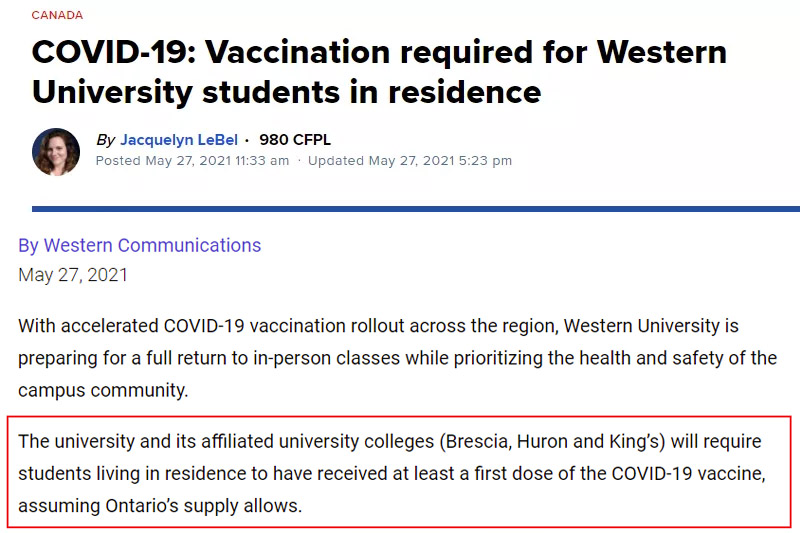Click the author's round profile photo
The image size is (800, 533).
coord(56,152)
